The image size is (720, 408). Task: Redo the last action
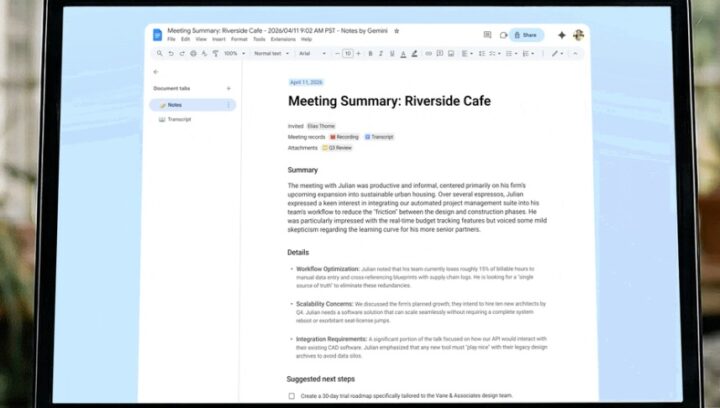pos(182,54)
